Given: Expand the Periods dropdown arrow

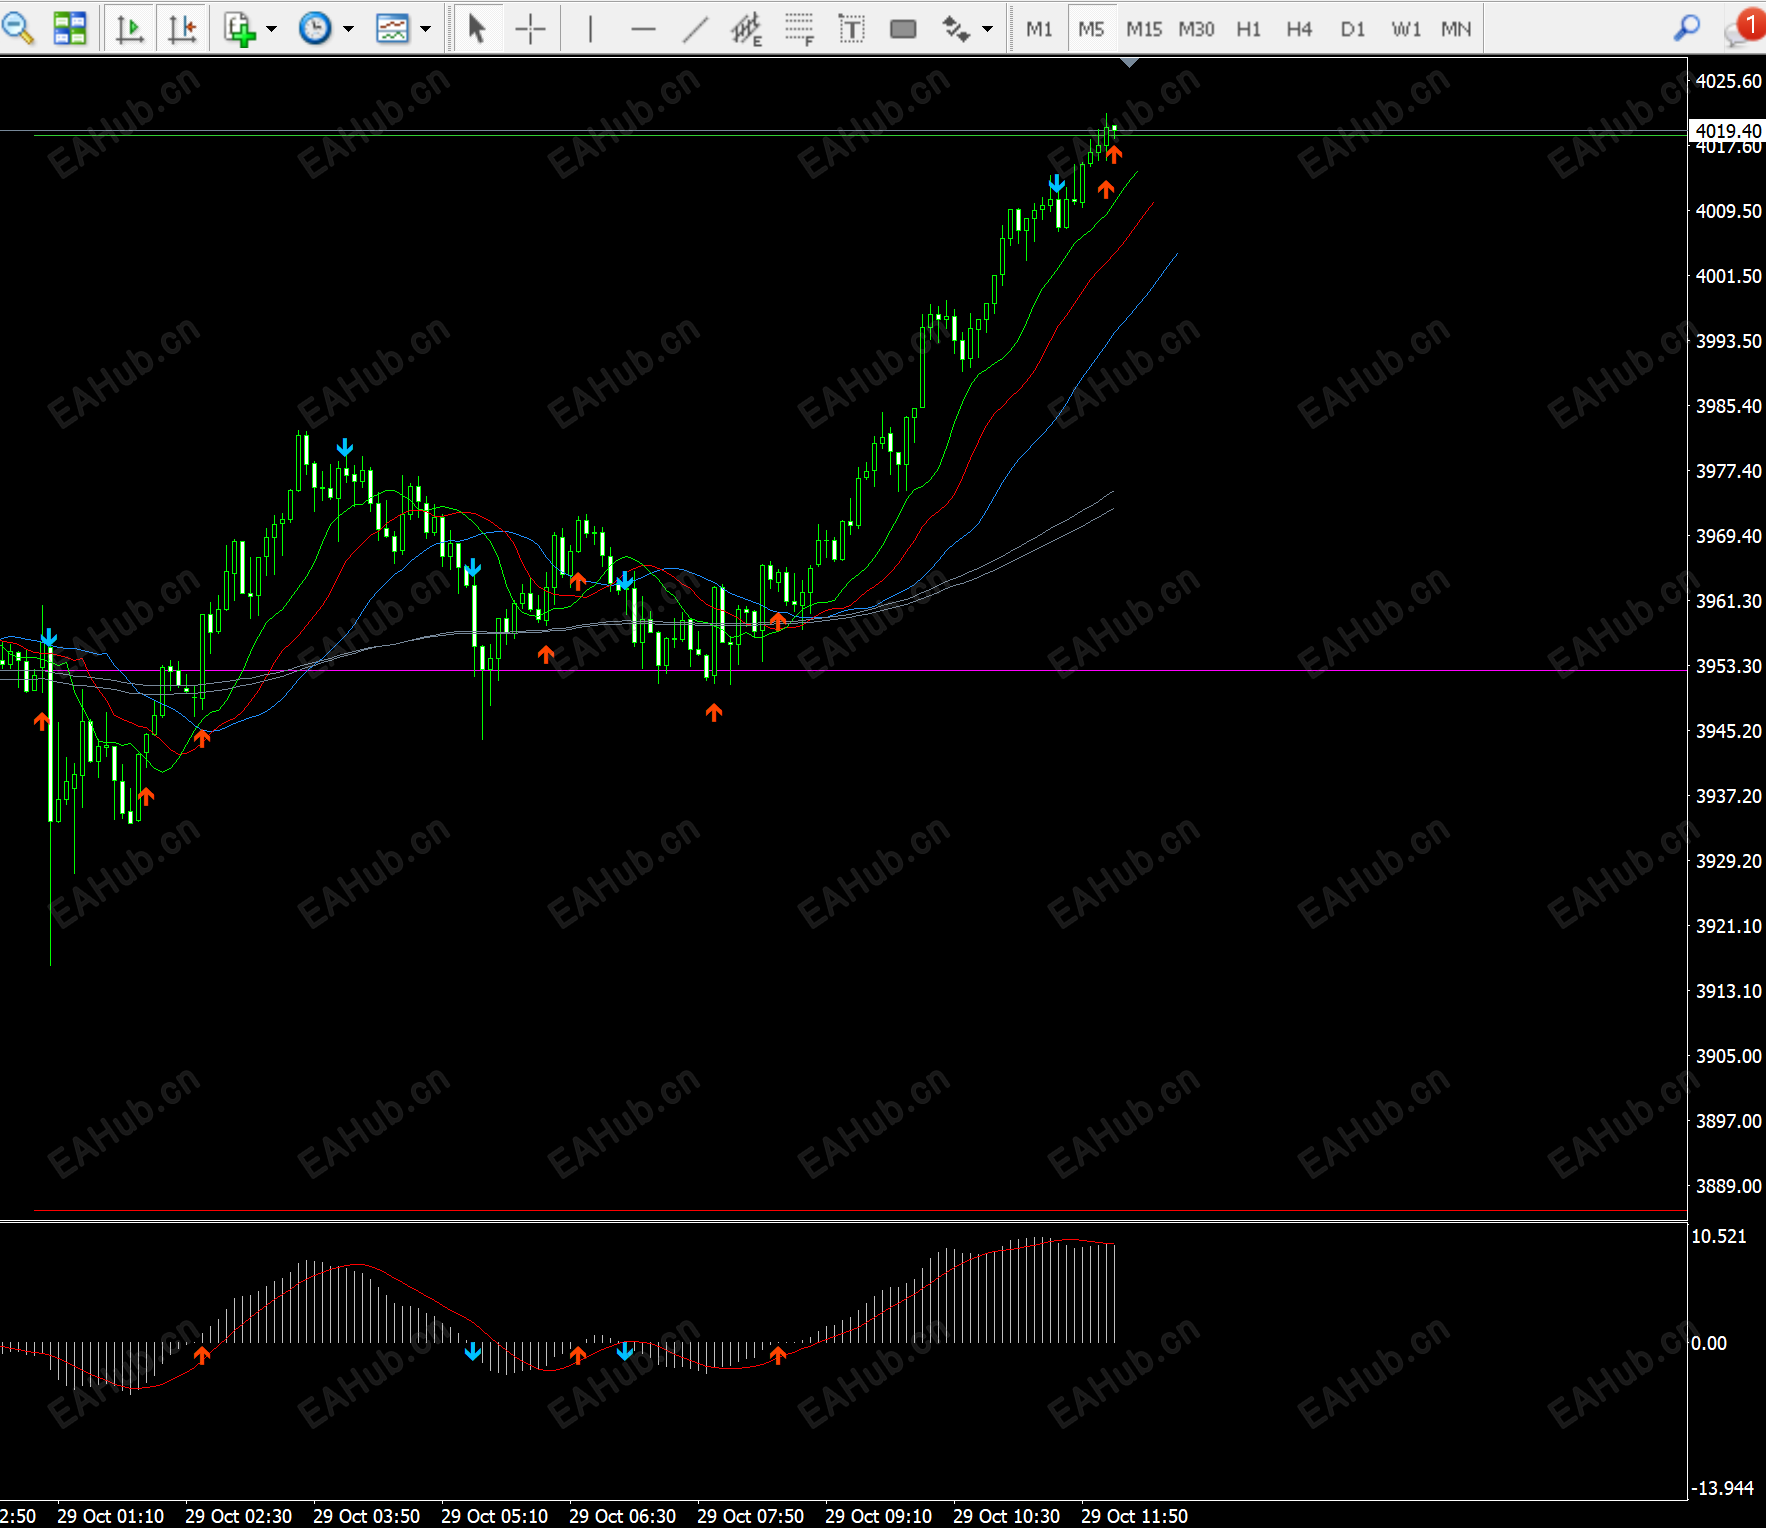Looking at the screenshot, I should click(x=348, y=28).
